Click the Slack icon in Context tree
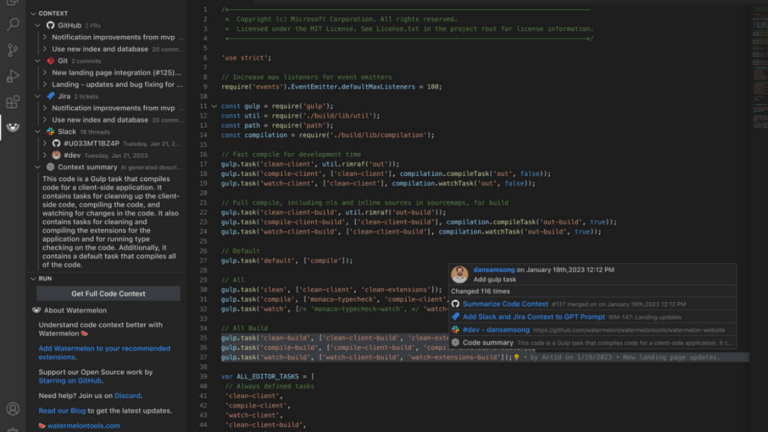The height and width of the screenshot is (432, 768). tap(50, 132)
